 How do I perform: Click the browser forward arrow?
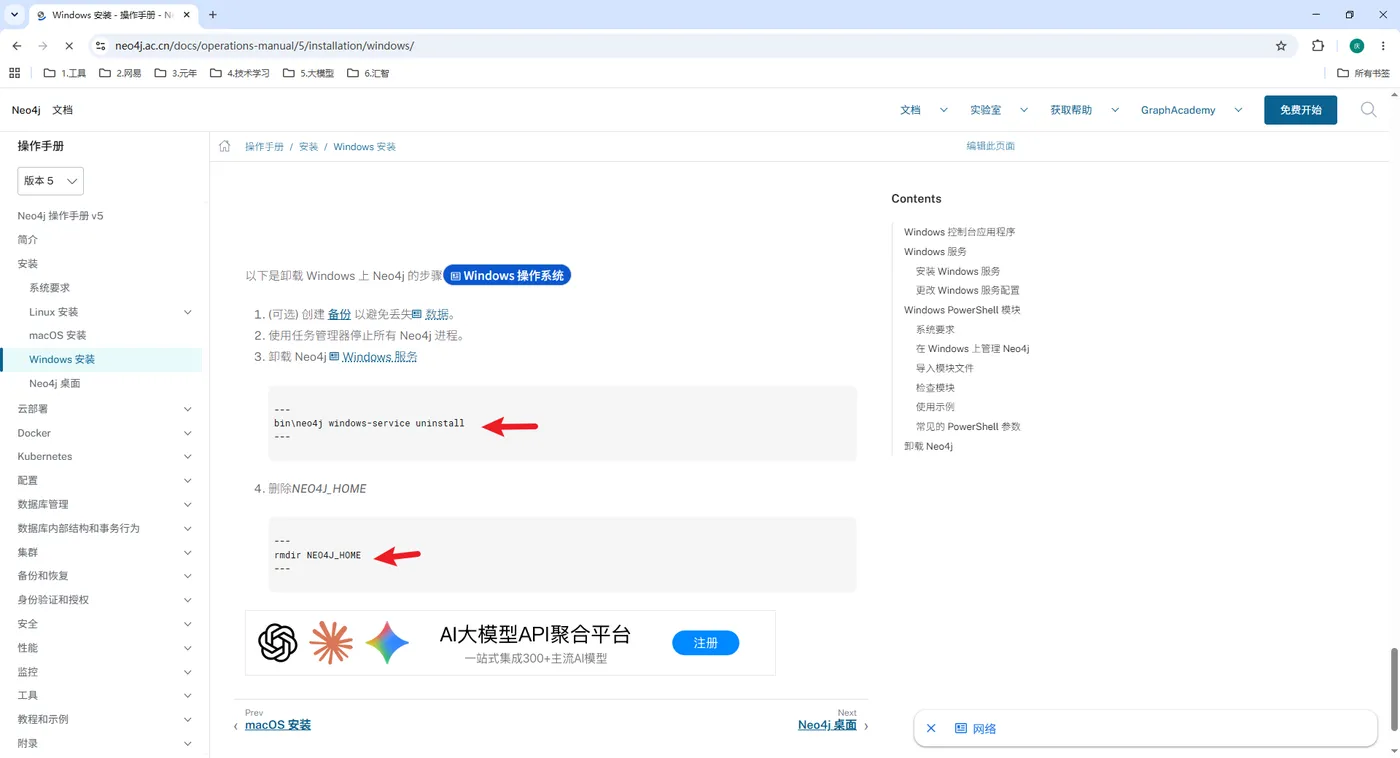(43, 46)
